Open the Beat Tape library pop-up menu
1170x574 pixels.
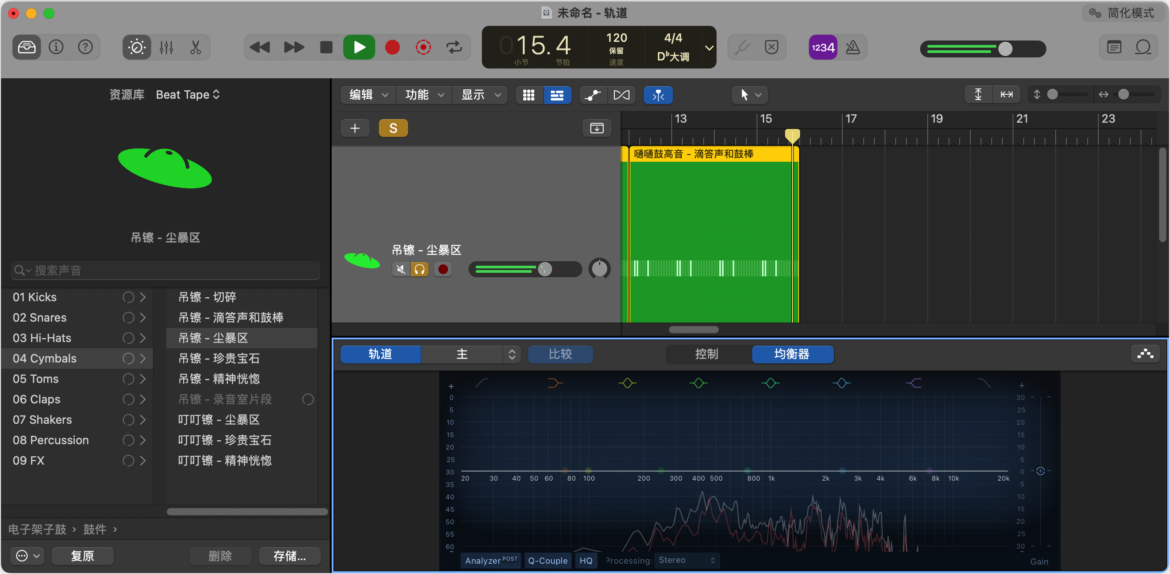pyautogui.click(x=188, y=95)
